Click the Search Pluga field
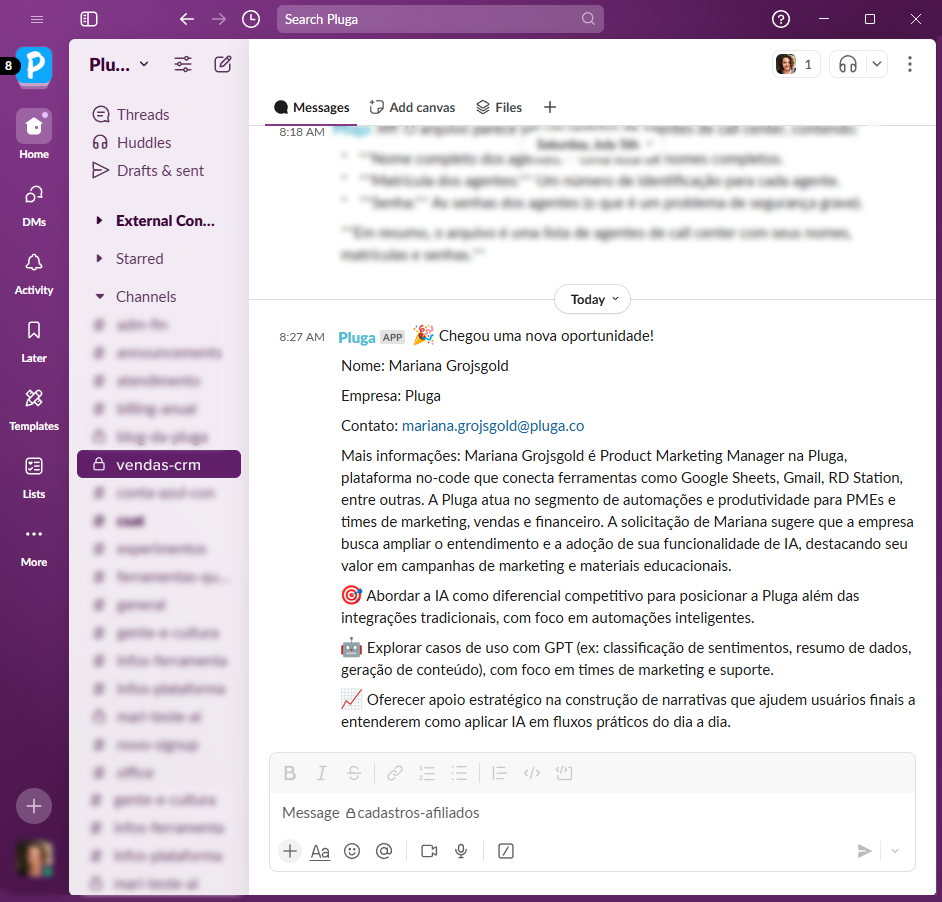The height and width of the screenshot is (902, 942). (x=440, y=19)
